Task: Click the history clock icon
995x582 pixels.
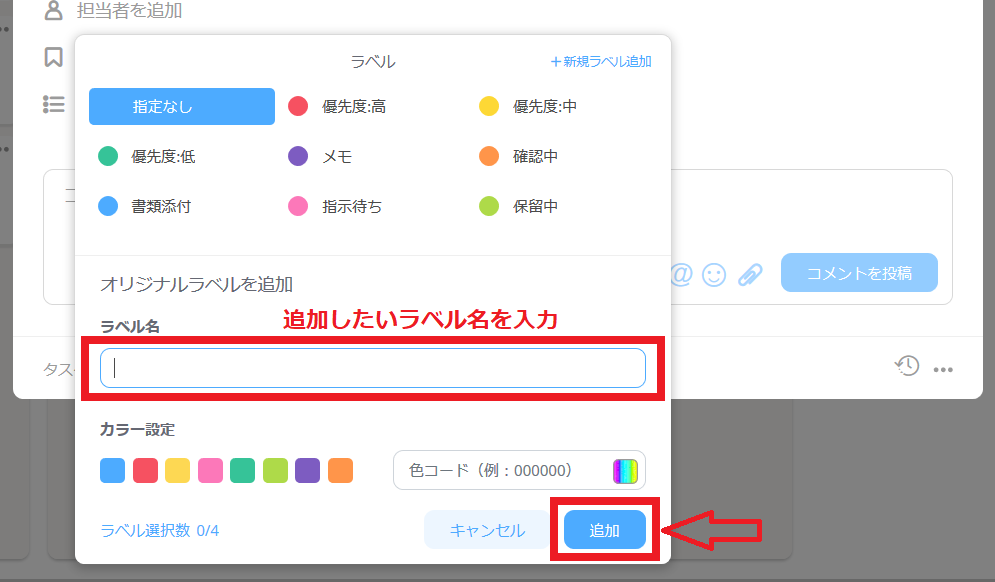Action: pos(906,366)
